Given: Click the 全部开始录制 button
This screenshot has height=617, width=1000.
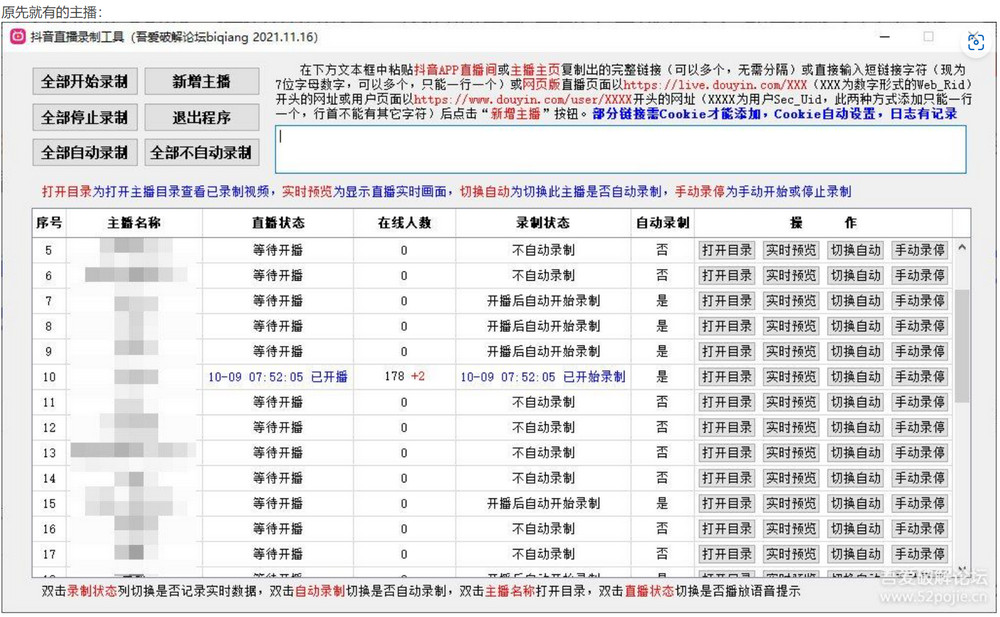Looking at the screenshot, I should (85, 82).
